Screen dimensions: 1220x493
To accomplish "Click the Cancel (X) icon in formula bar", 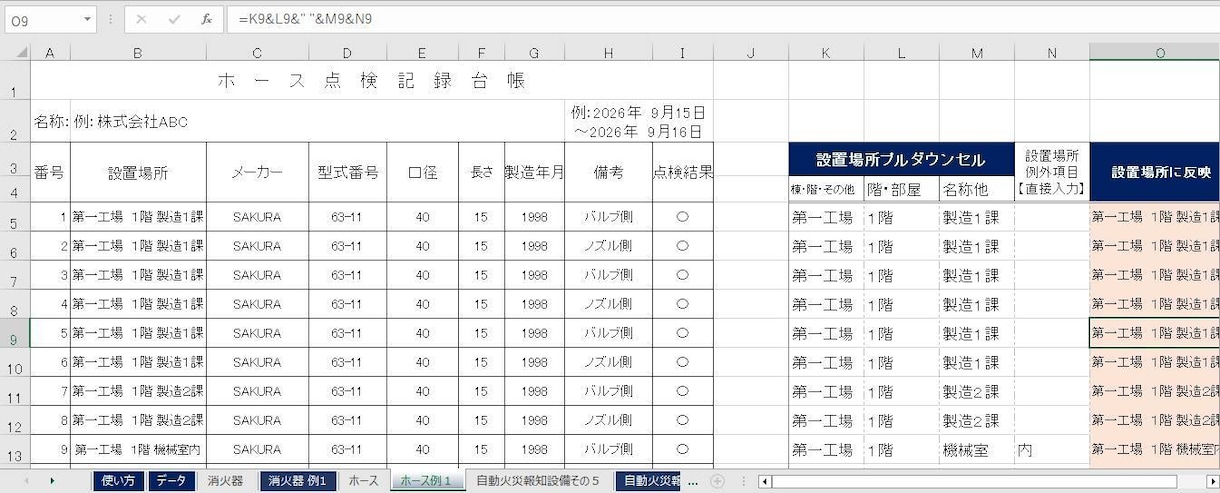I will [x=141, y=18].
